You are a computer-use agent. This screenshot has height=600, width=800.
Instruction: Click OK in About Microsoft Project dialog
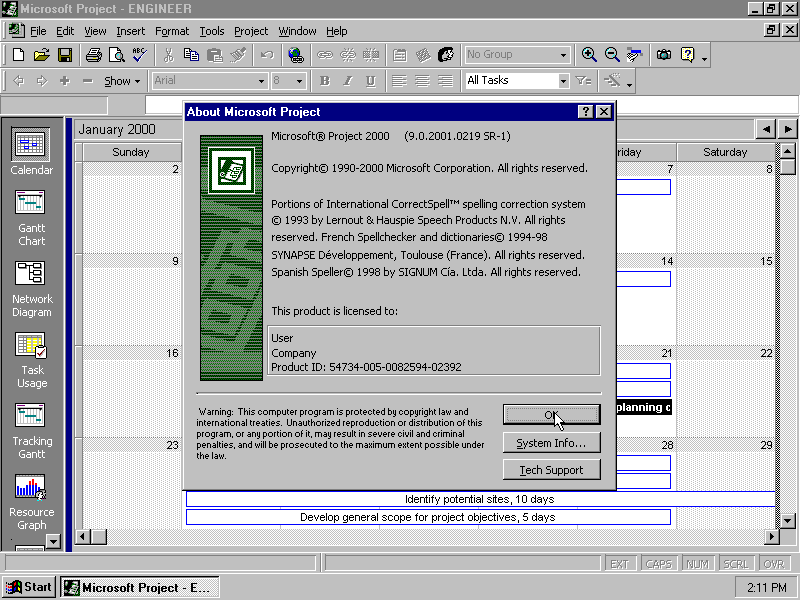pos(552,415)
